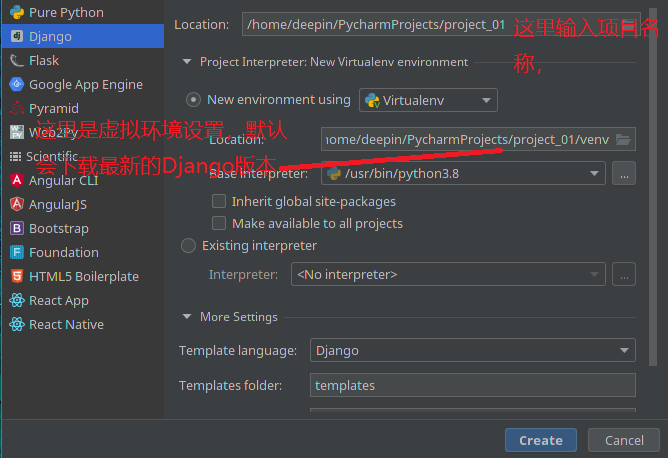Click the AngularJS icon
The width and height of the screenshot is (668, 458).
coord(17,204)
